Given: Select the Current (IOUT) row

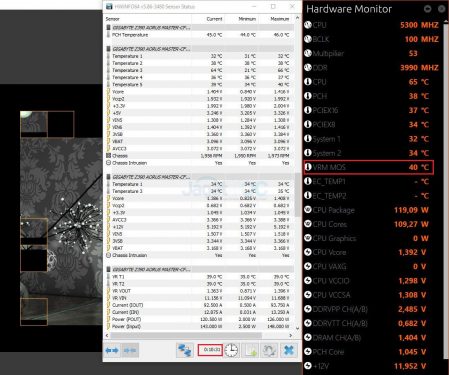Looking at the screenshot, I should [199, 305].
